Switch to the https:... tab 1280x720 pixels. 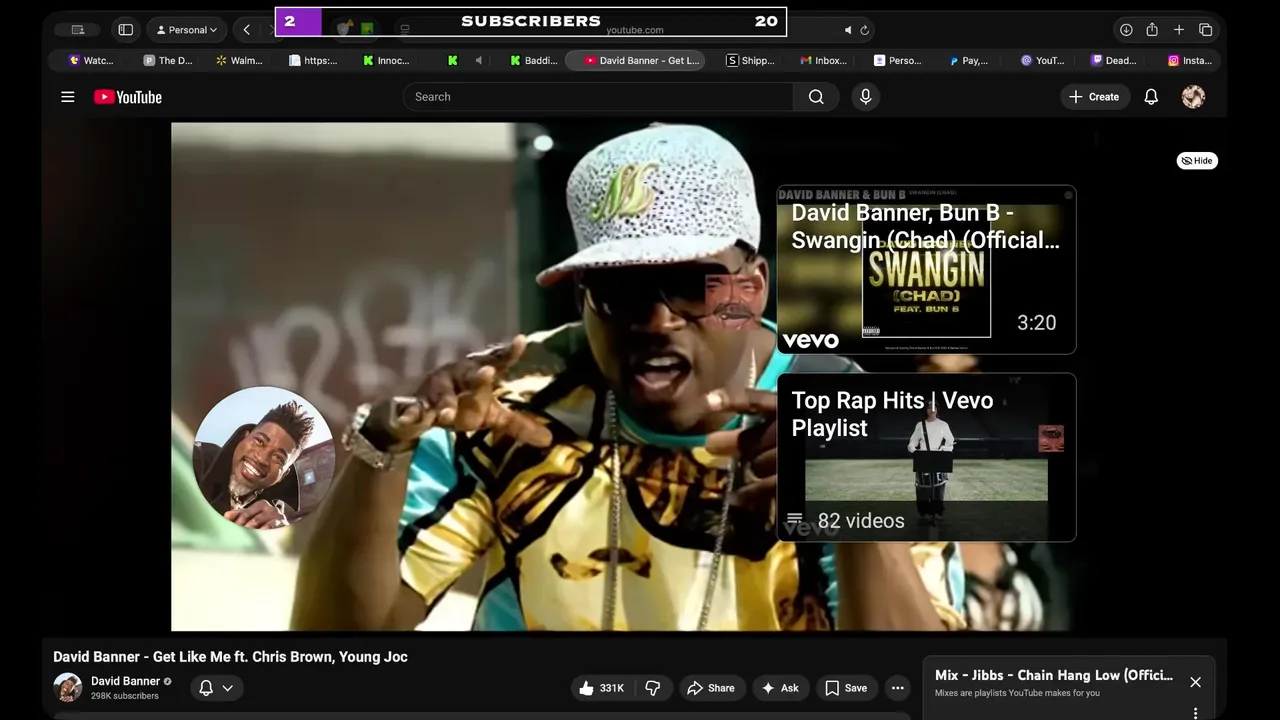313,60
